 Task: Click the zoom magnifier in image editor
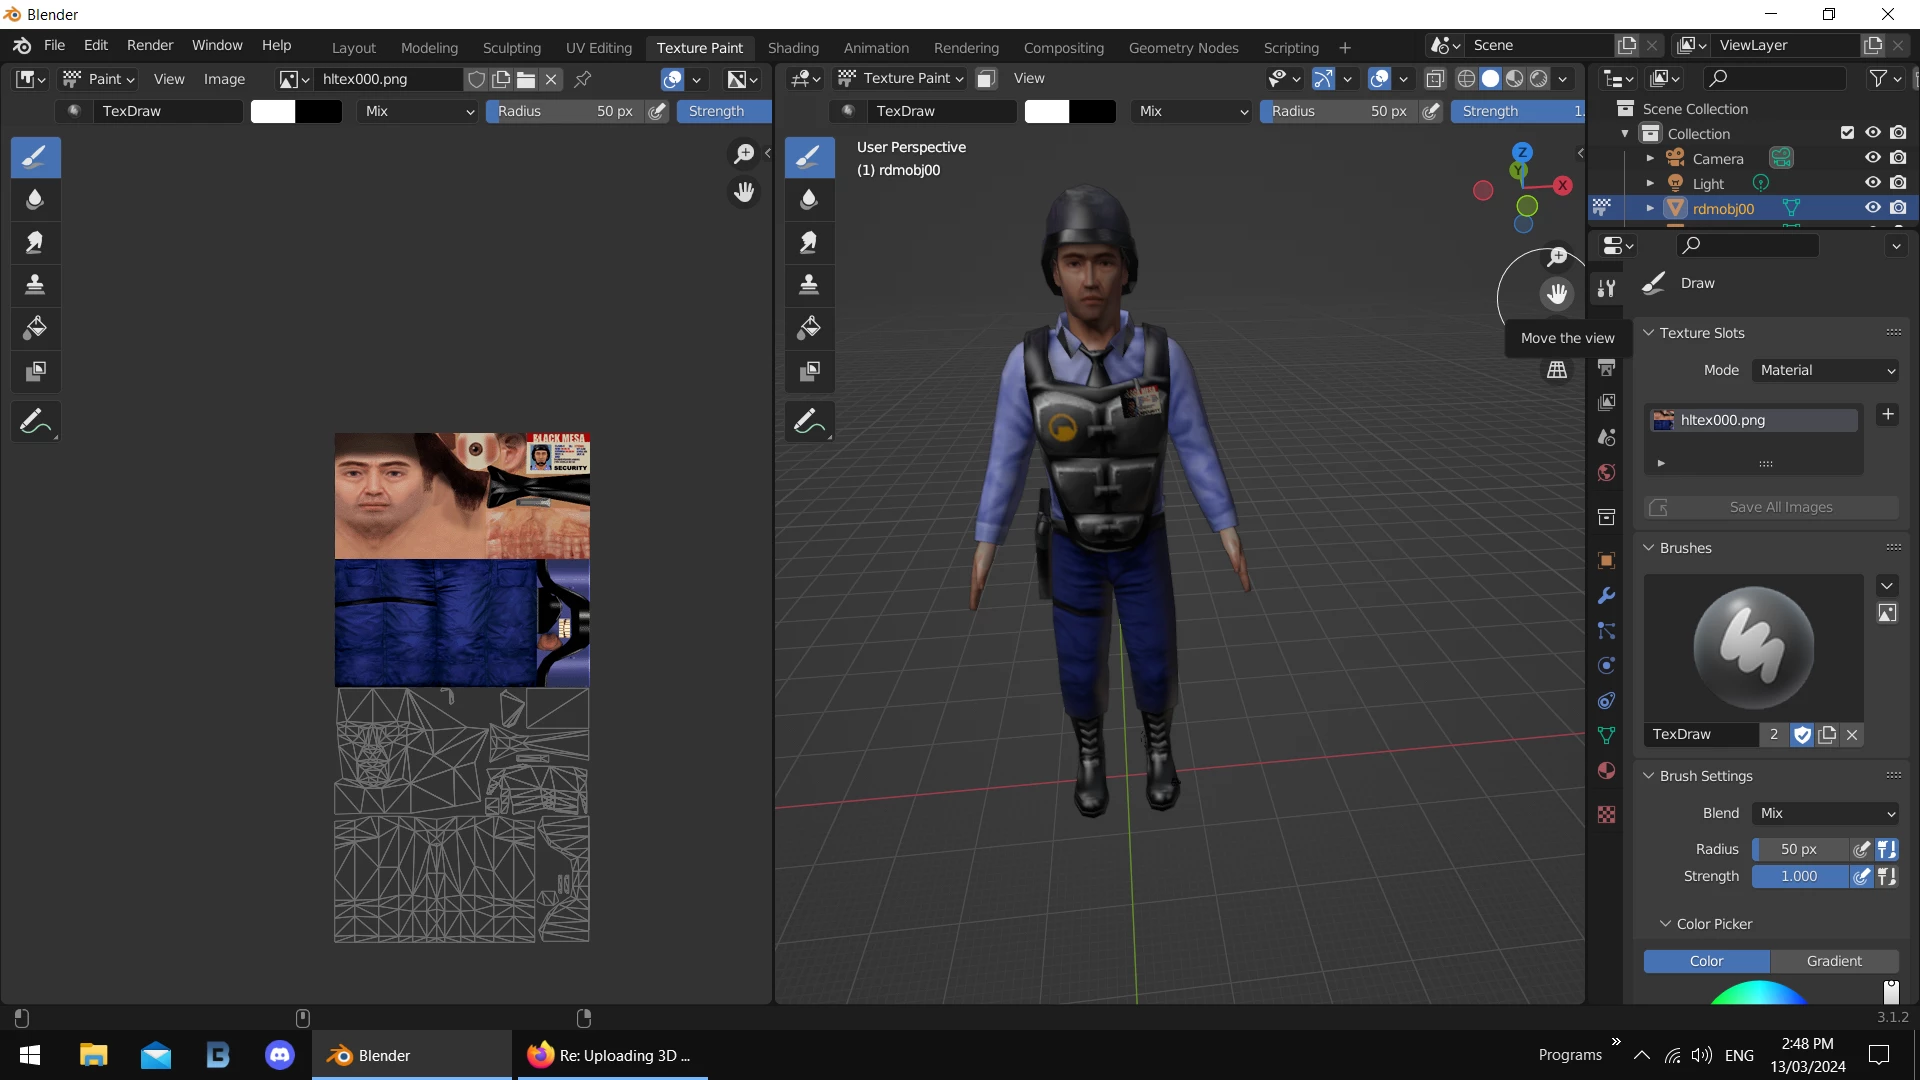[744, 154]
